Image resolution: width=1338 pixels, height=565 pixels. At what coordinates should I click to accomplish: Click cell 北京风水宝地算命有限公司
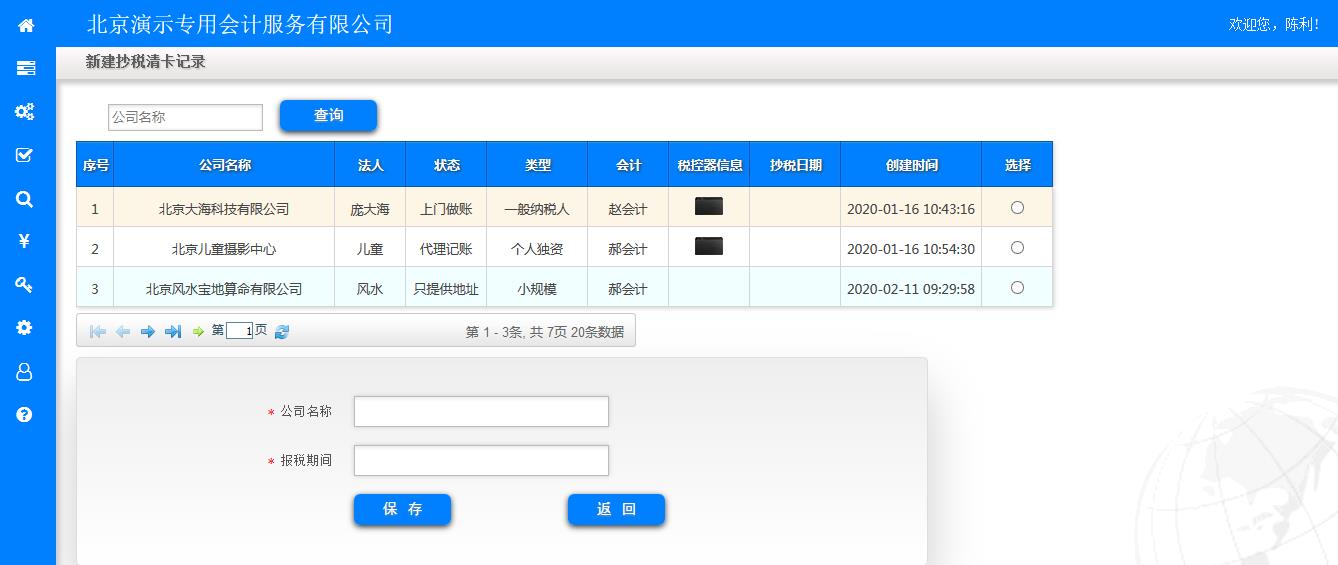tap(224, 289)
